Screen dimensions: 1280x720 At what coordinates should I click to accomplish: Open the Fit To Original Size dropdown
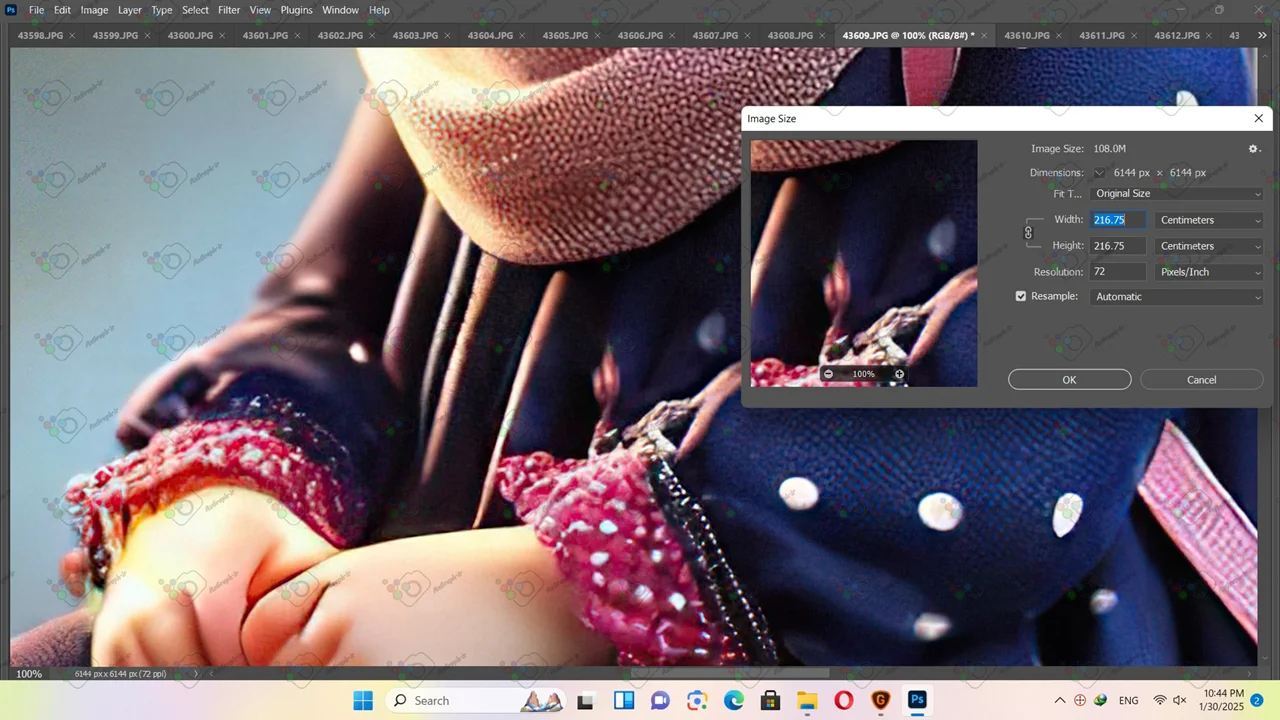pyautogui.click(x=1177, y=194)
